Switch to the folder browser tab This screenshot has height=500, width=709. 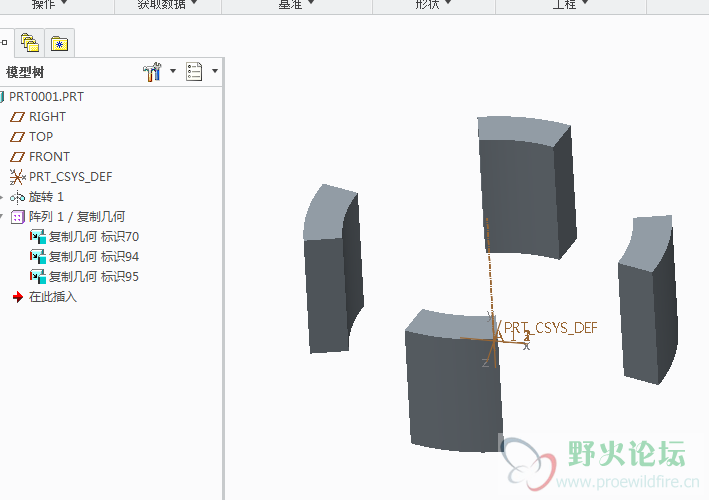click(30, 43)
